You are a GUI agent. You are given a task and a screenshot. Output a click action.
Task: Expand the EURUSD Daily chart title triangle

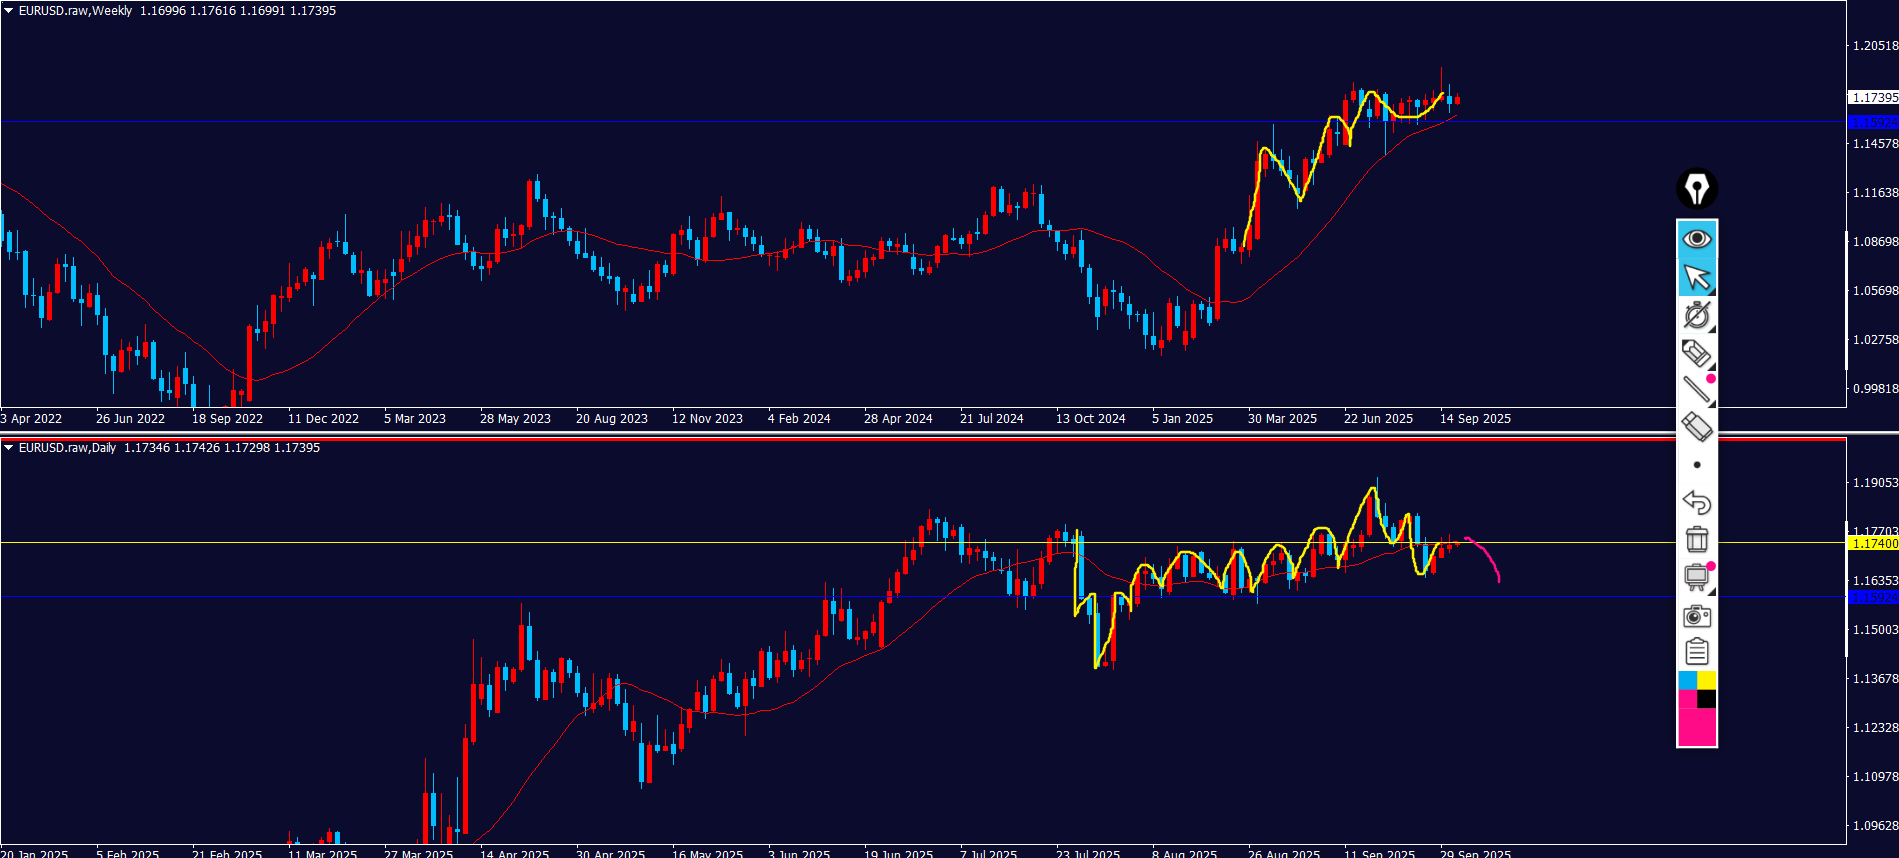(9, 448)
